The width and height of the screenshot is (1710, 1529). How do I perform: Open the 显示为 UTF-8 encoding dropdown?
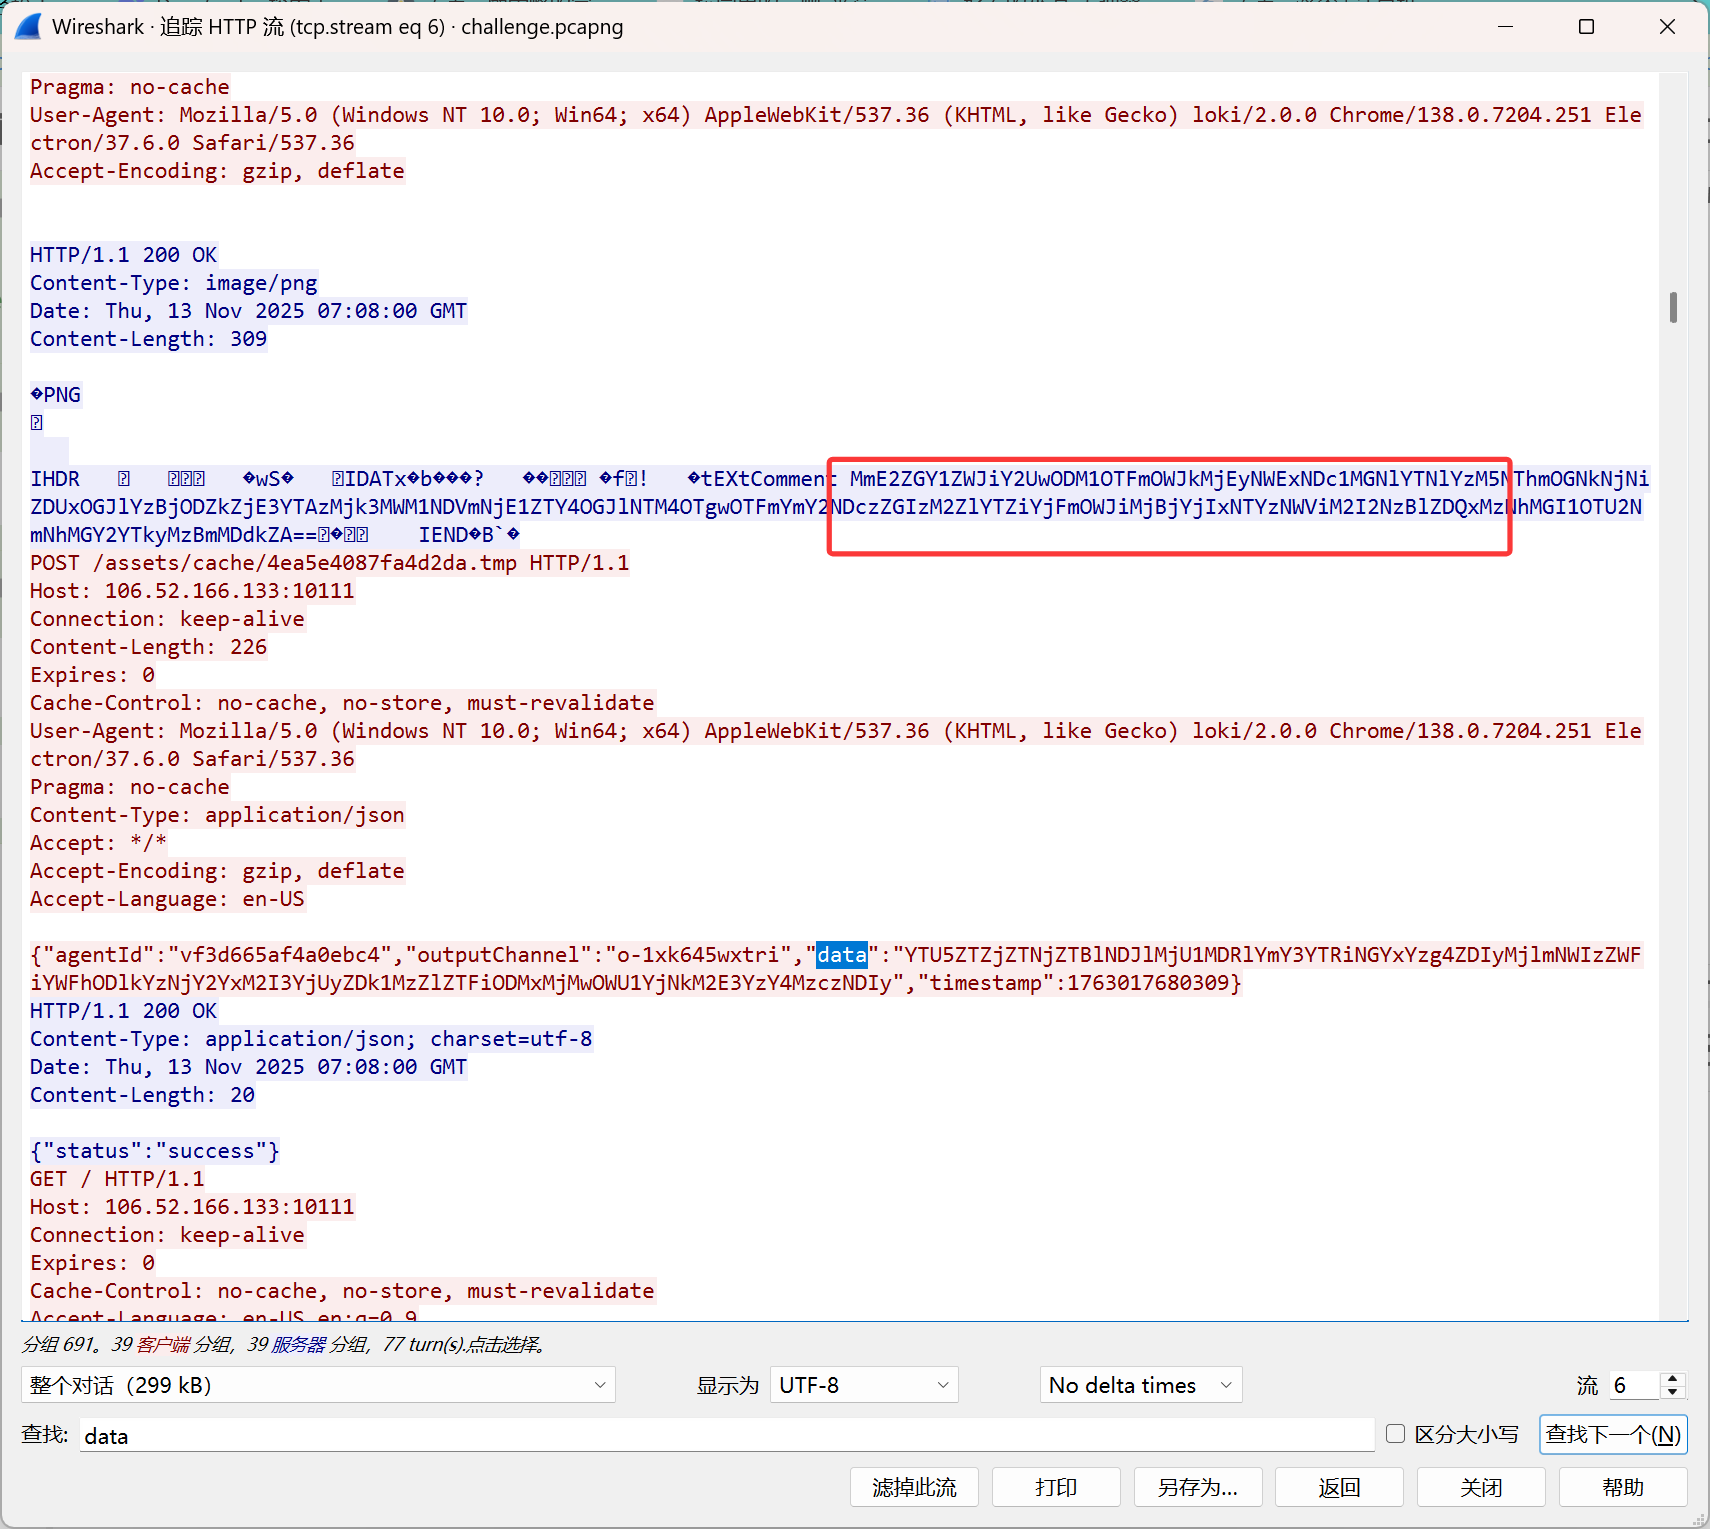coord(864,1385)
